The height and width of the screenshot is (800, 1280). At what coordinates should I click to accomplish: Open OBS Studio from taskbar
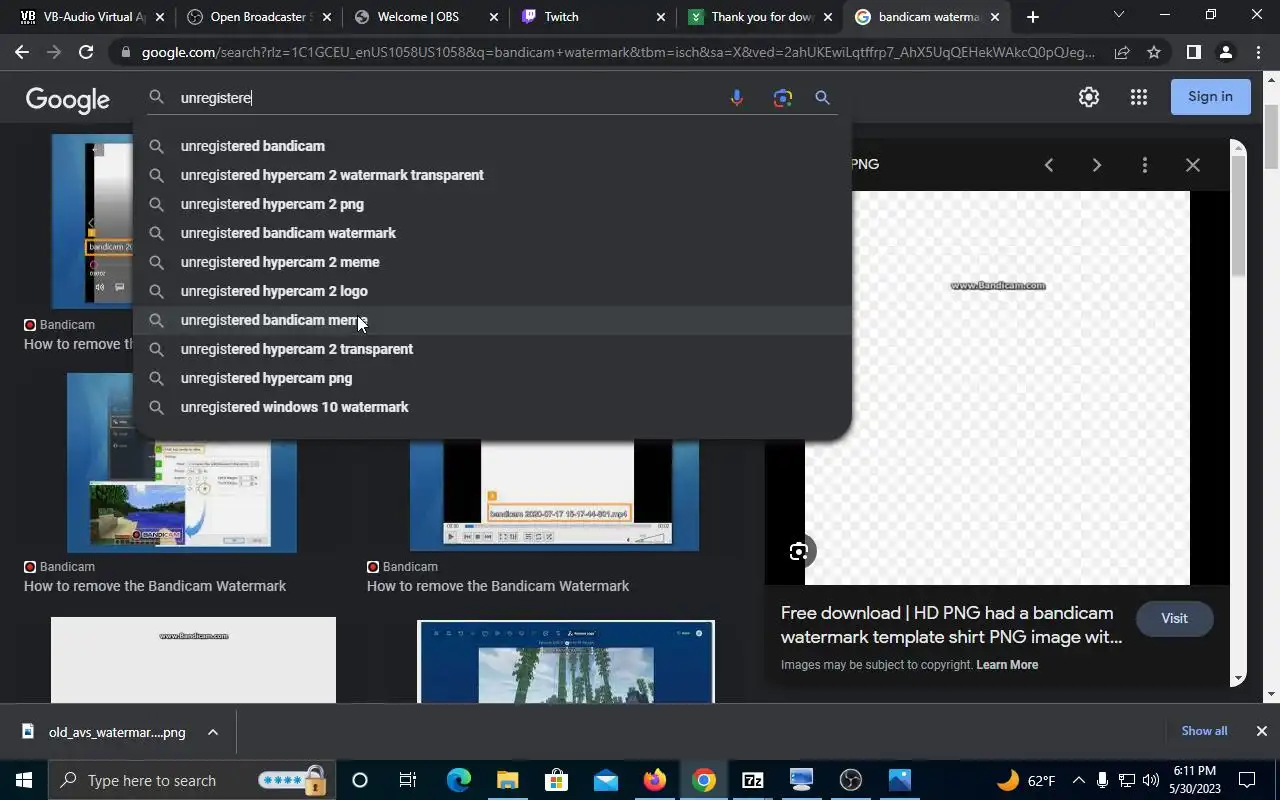(850, 780)
